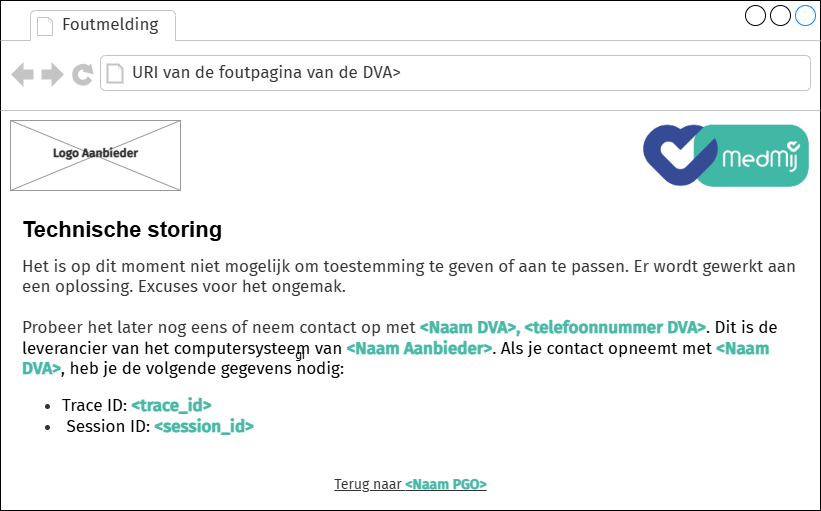The image size is (821, 511).
Task: Click the page icon in the address bar
Action: [x=116, y=73]
